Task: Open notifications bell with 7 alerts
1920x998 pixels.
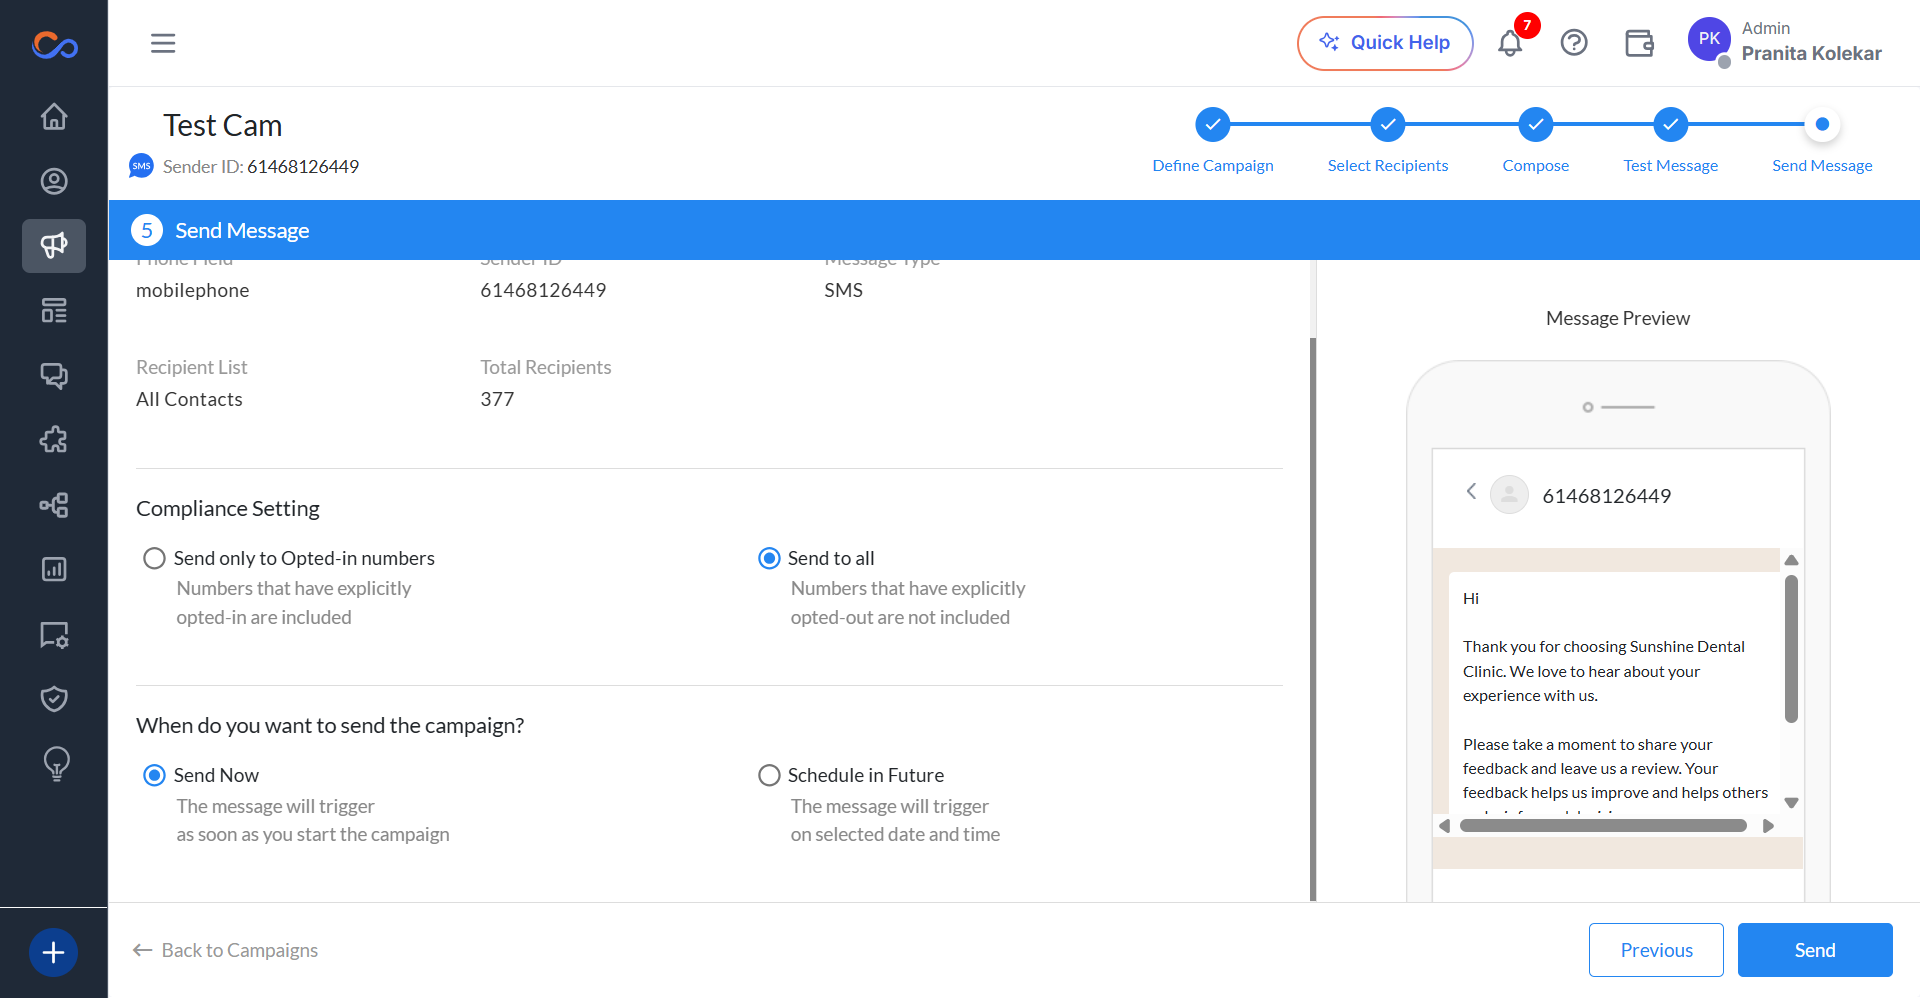Action: pyautogui.click(x=1510, y=43)
